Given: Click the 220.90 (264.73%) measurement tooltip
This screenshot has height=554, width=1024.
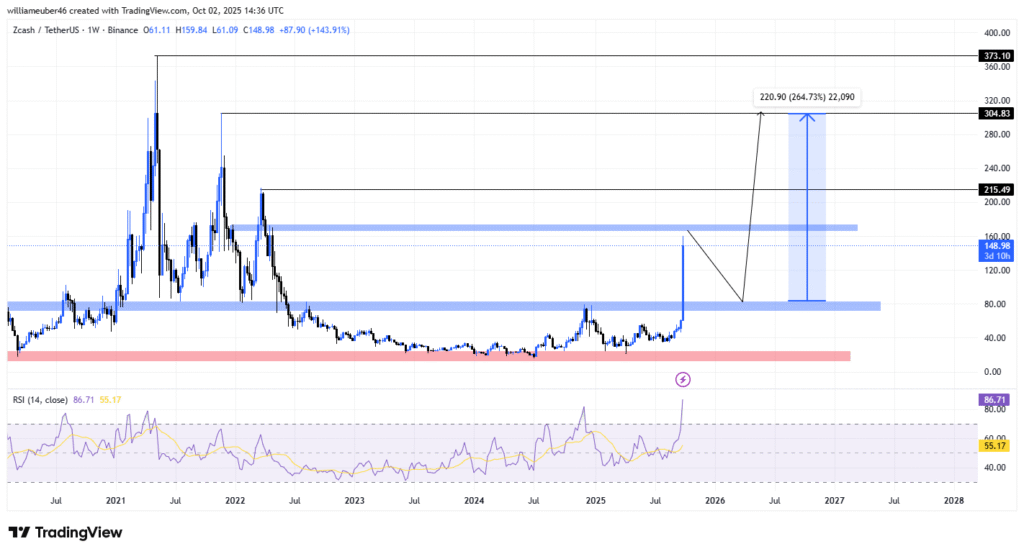Looking at the screenshot, I should click(x=805, y=97).
